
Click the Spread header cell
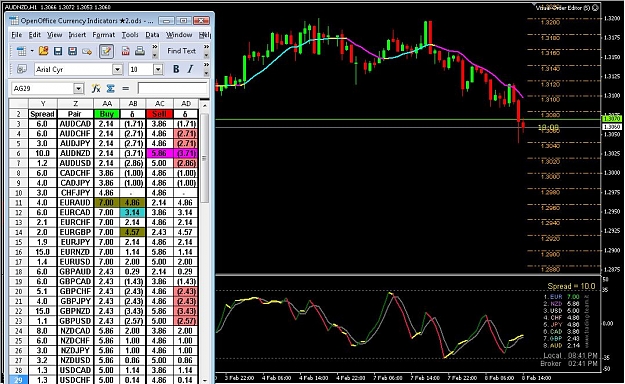pos(42,114)
